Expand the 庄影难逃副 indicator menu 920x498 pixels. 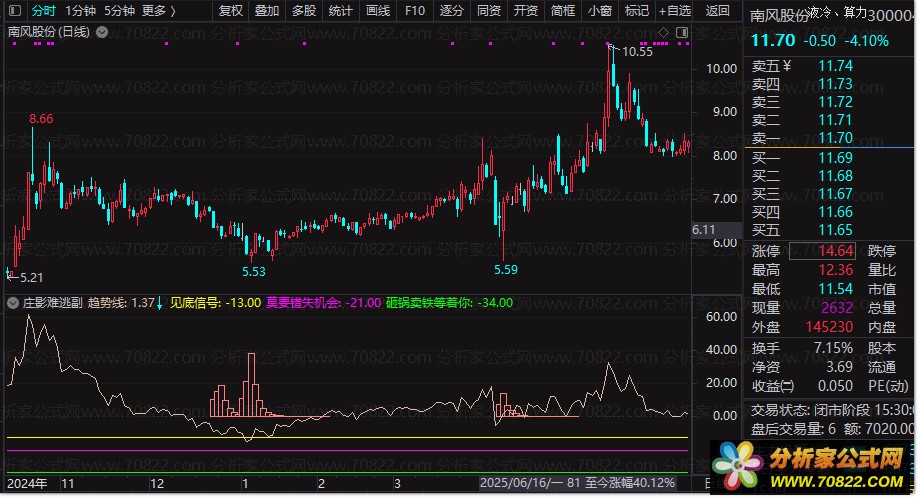pos(13,303)
